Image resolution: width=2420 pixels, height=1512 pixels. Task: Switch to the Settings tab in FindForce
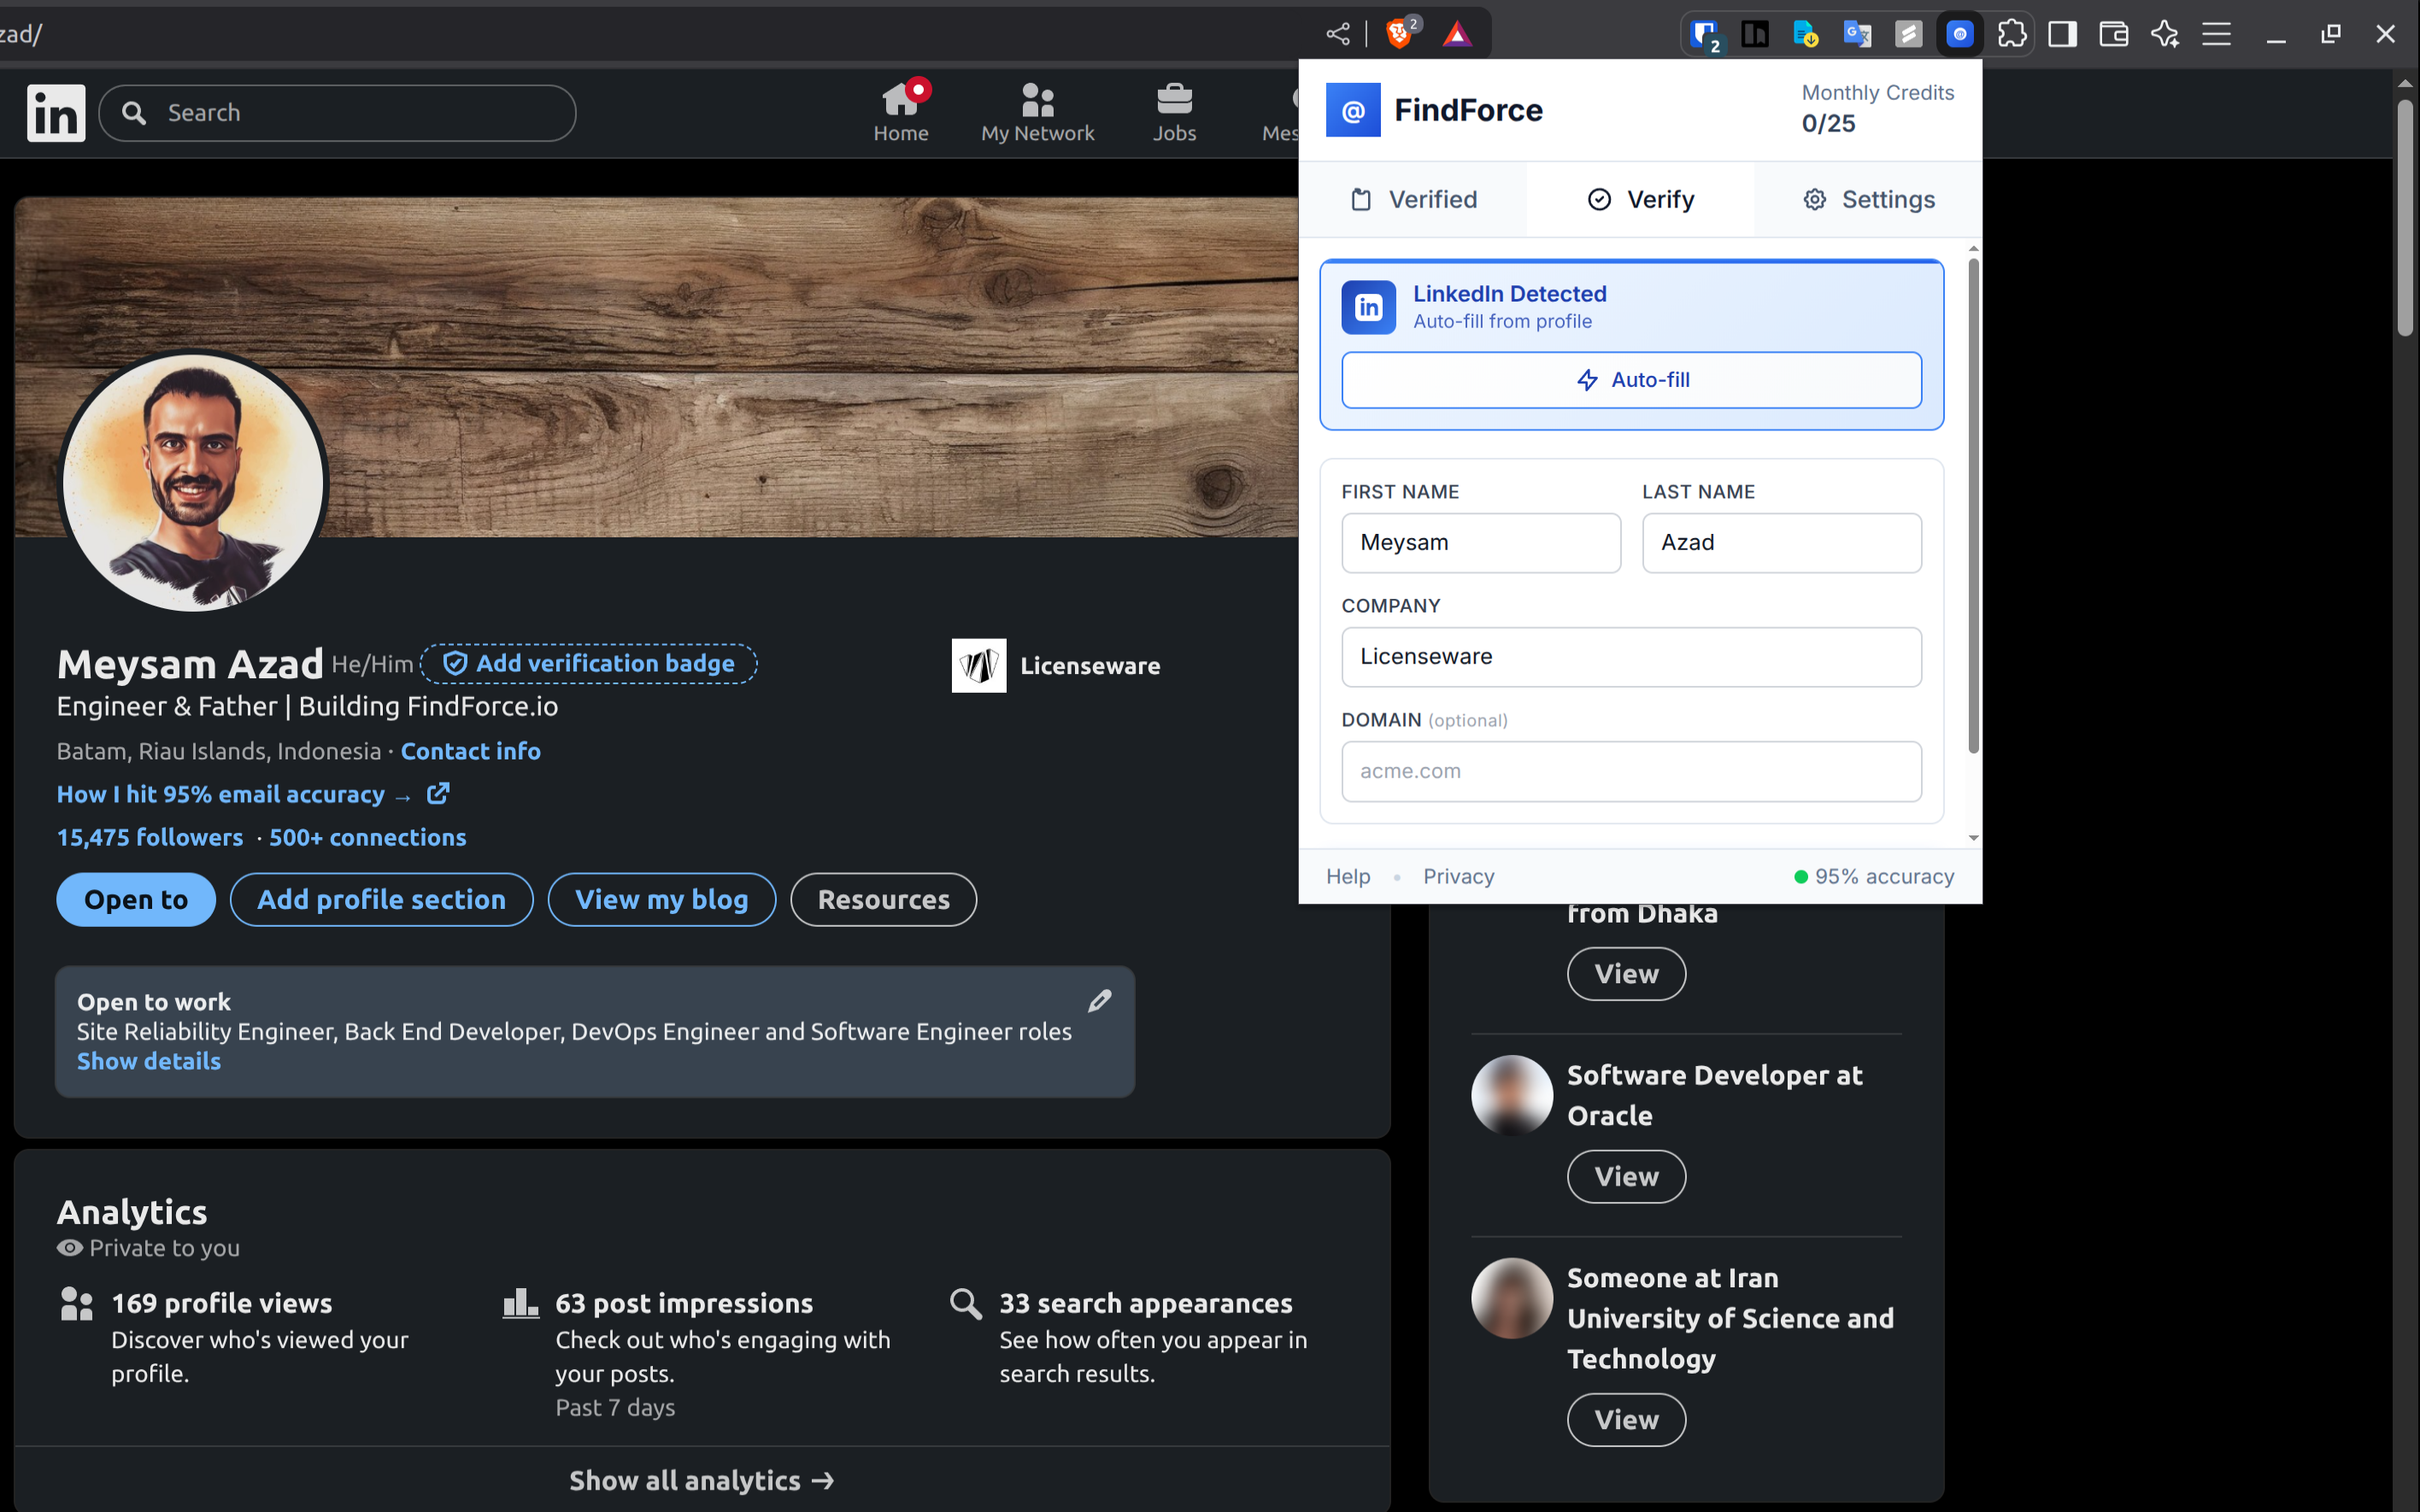pos(1868,199)
